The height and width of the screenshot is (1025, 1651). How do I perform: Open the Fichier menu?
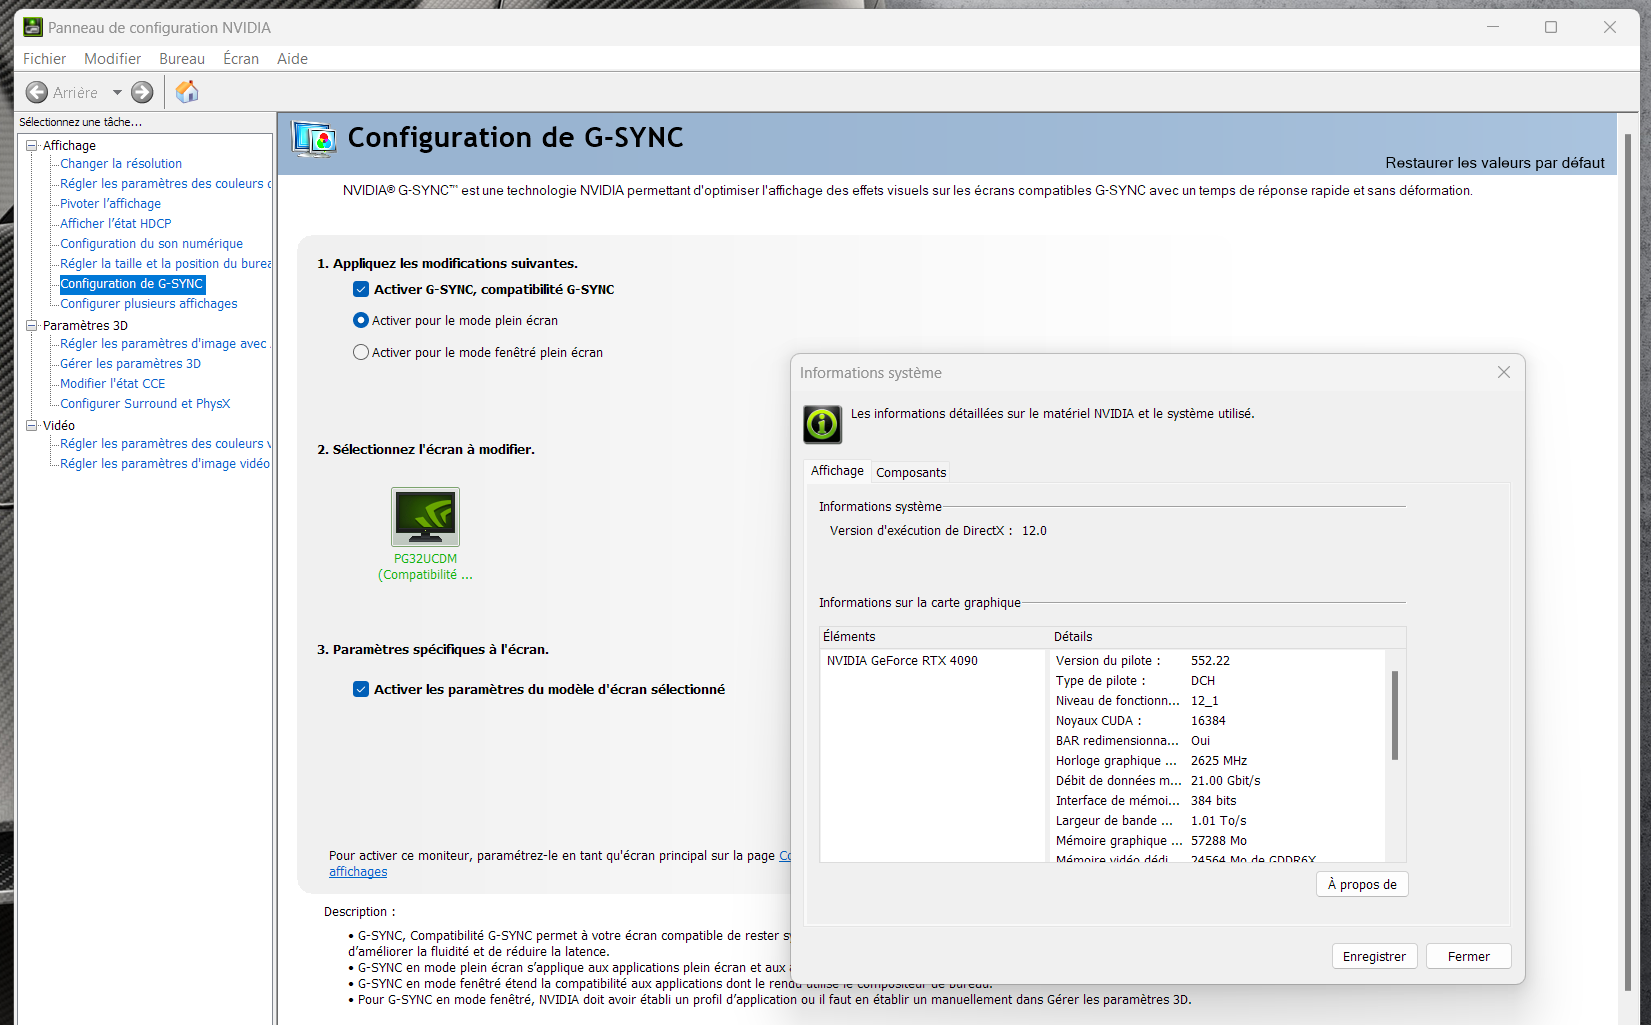pos(44,58)
